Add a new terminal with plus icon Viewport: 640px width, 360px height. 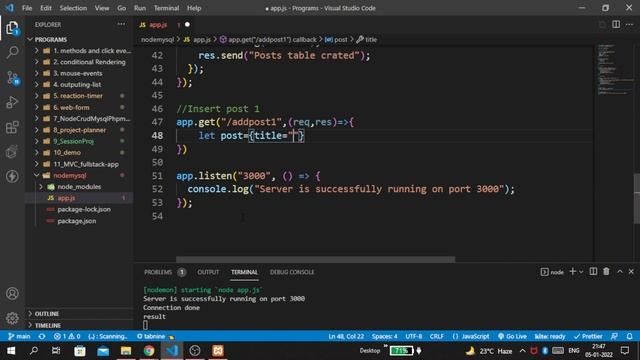[x=572, y=271]
